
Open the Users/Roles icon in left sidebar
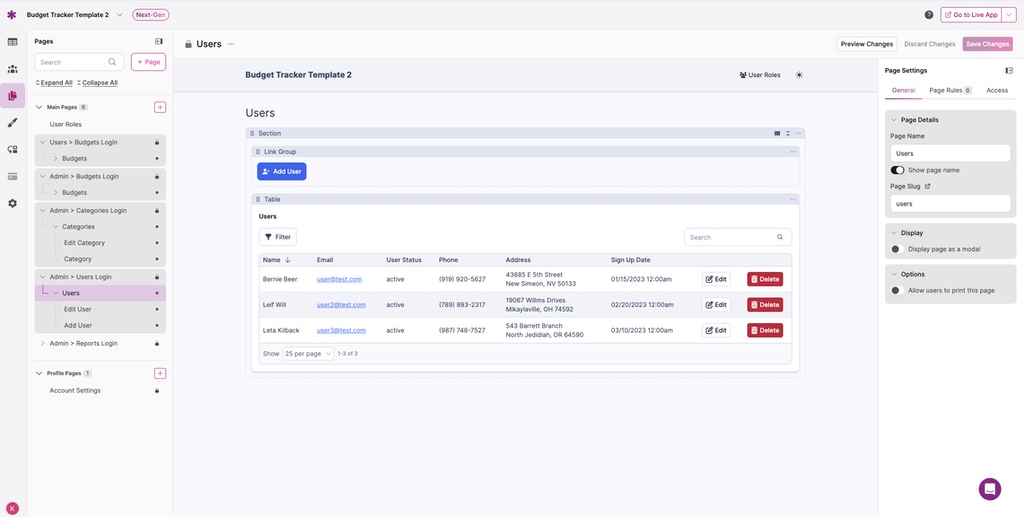pyautogui.click(x=13, y=69)
